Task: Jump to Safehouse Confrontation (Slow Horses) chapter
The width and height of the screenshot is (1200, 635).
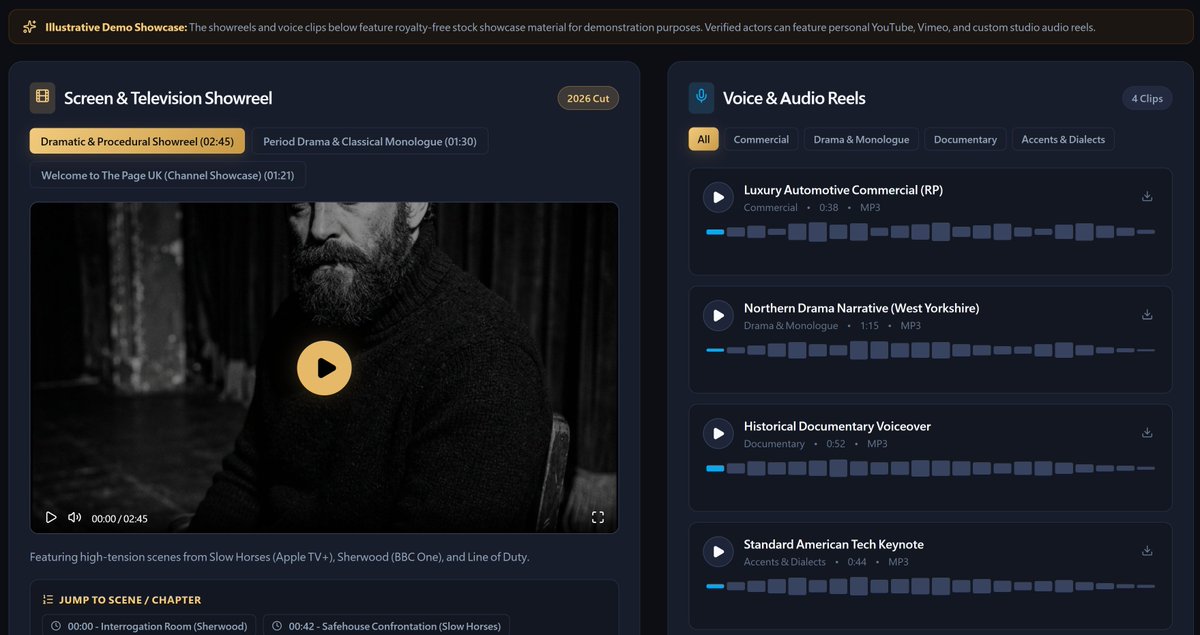Action: 386,626
